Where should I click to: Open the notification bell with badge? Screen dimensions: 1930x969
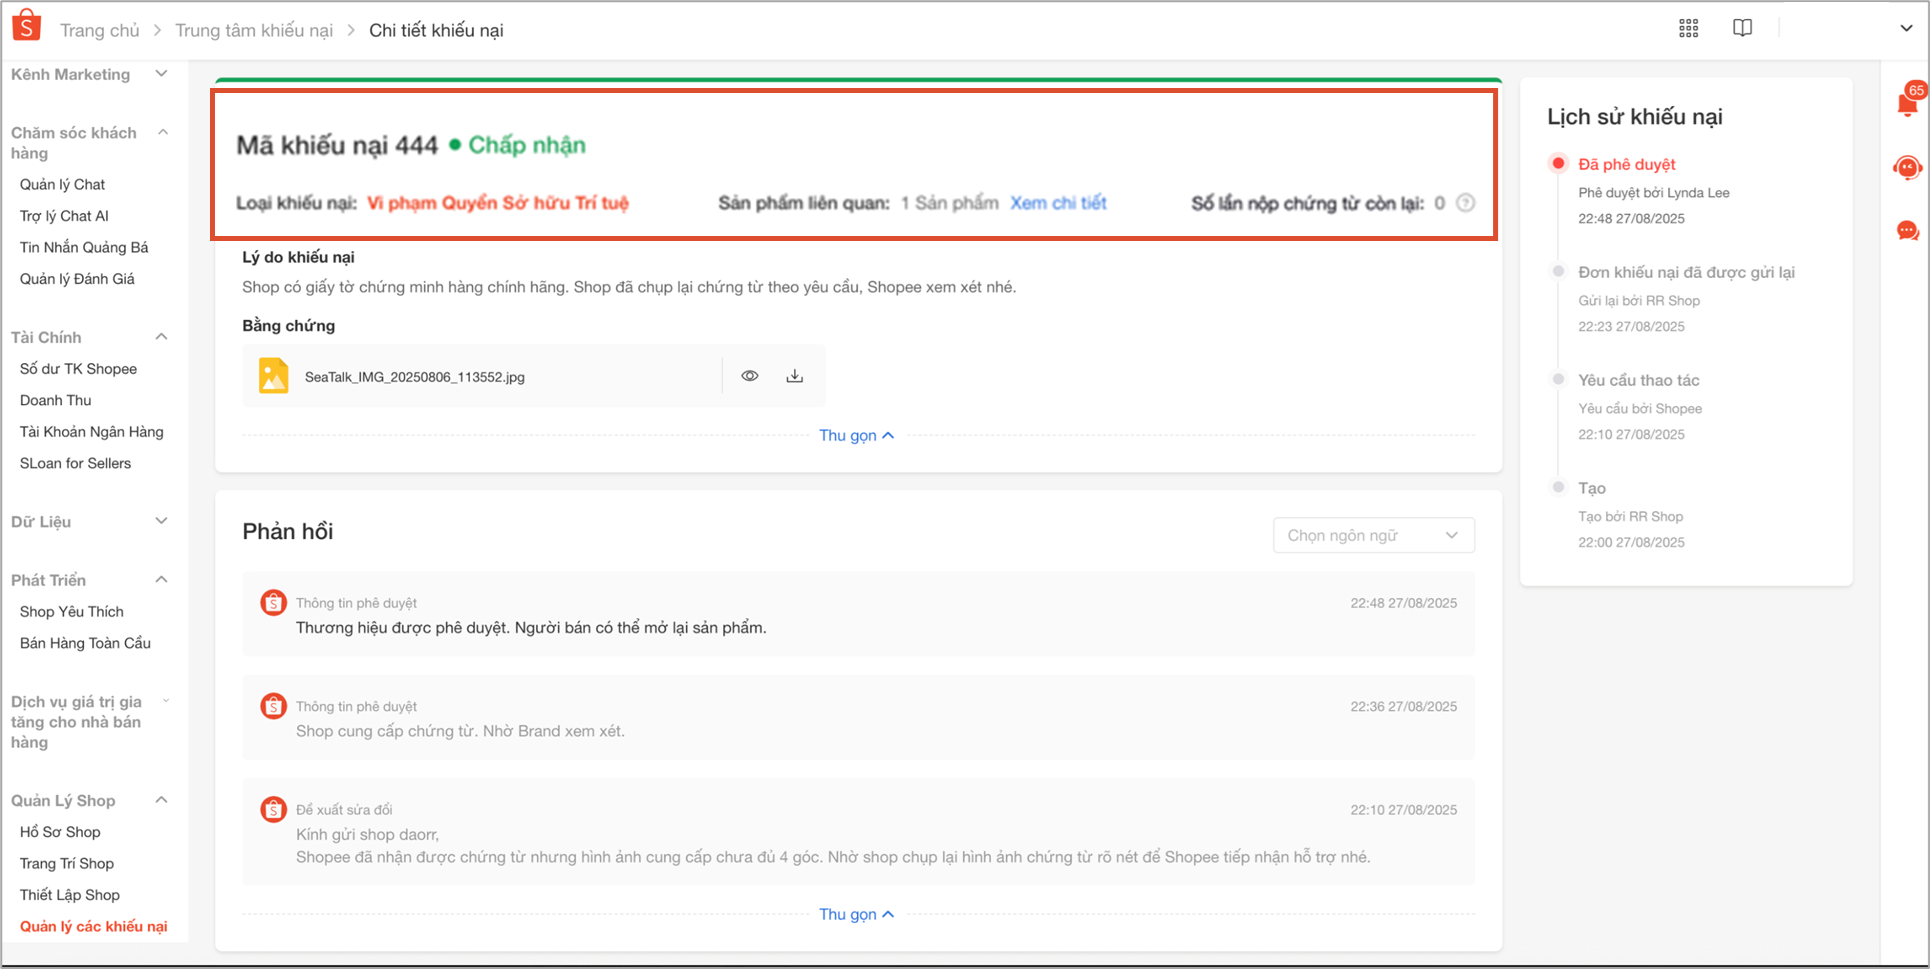tap(1907, 103)
